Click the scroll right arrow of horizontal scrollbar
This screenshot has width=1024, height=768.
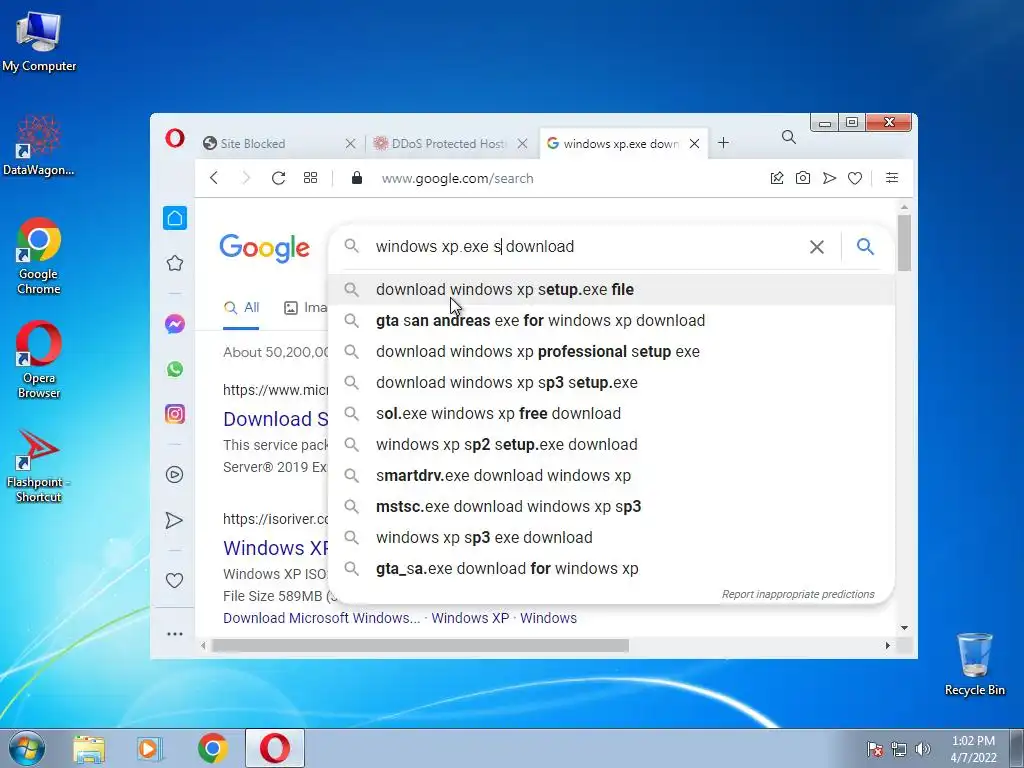coord(888,645)
